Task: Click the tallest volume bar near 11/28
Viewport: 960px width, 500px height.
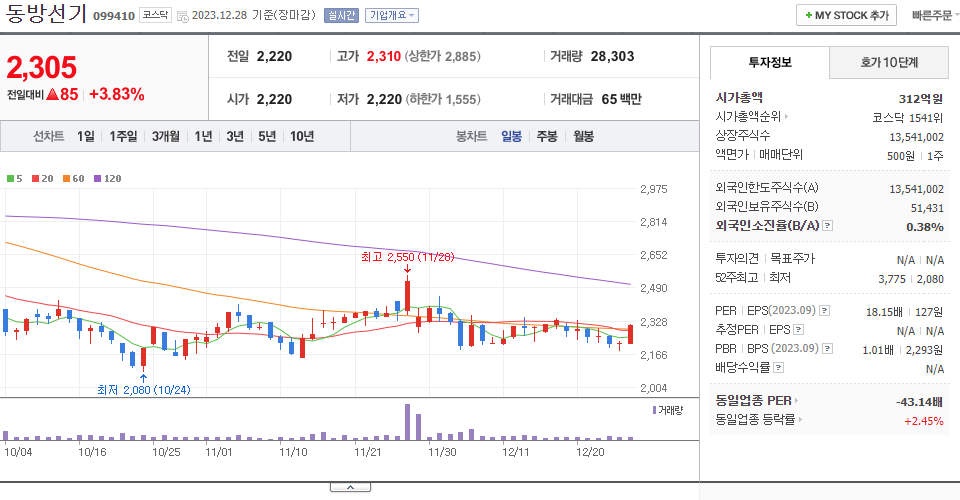Action: tap(408, 422)
